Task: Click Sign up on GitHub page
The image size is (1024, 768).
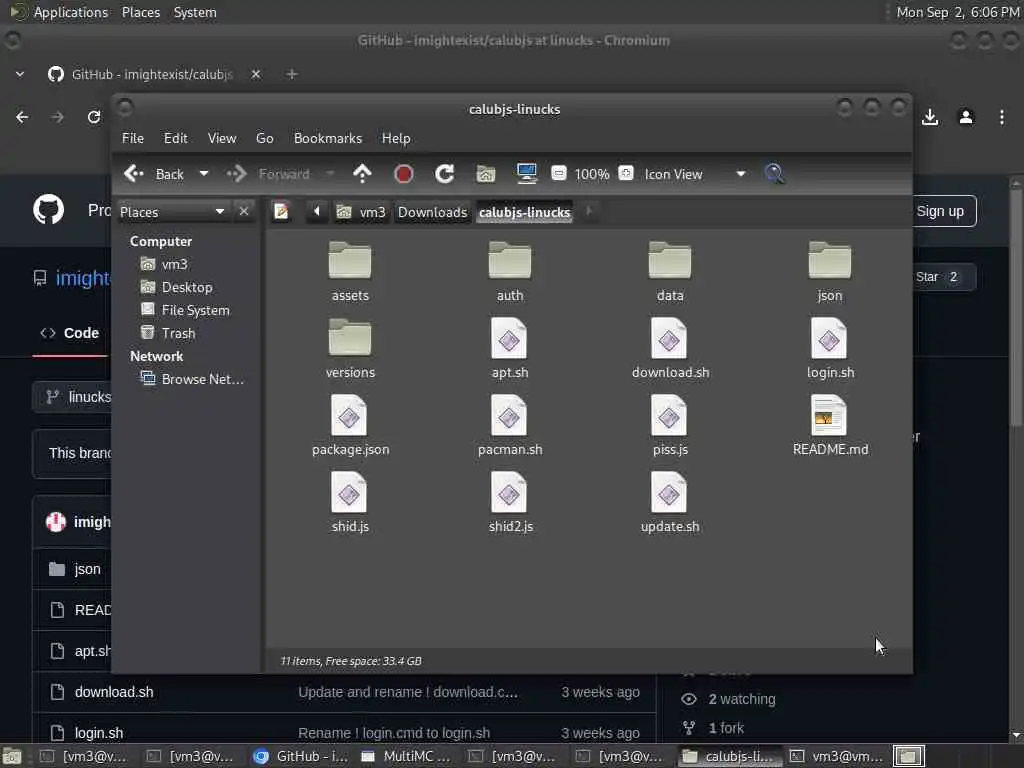Action: [940, 211]
